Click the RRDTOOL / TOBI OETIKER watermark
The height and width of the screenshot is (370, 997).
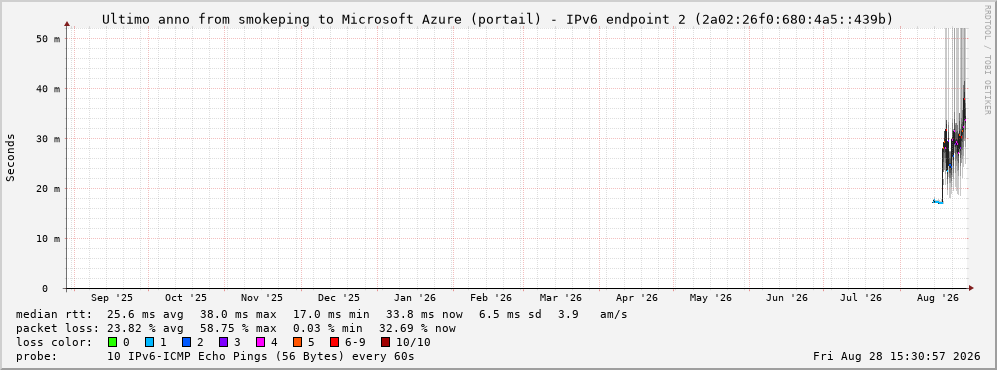click(987, 59)
